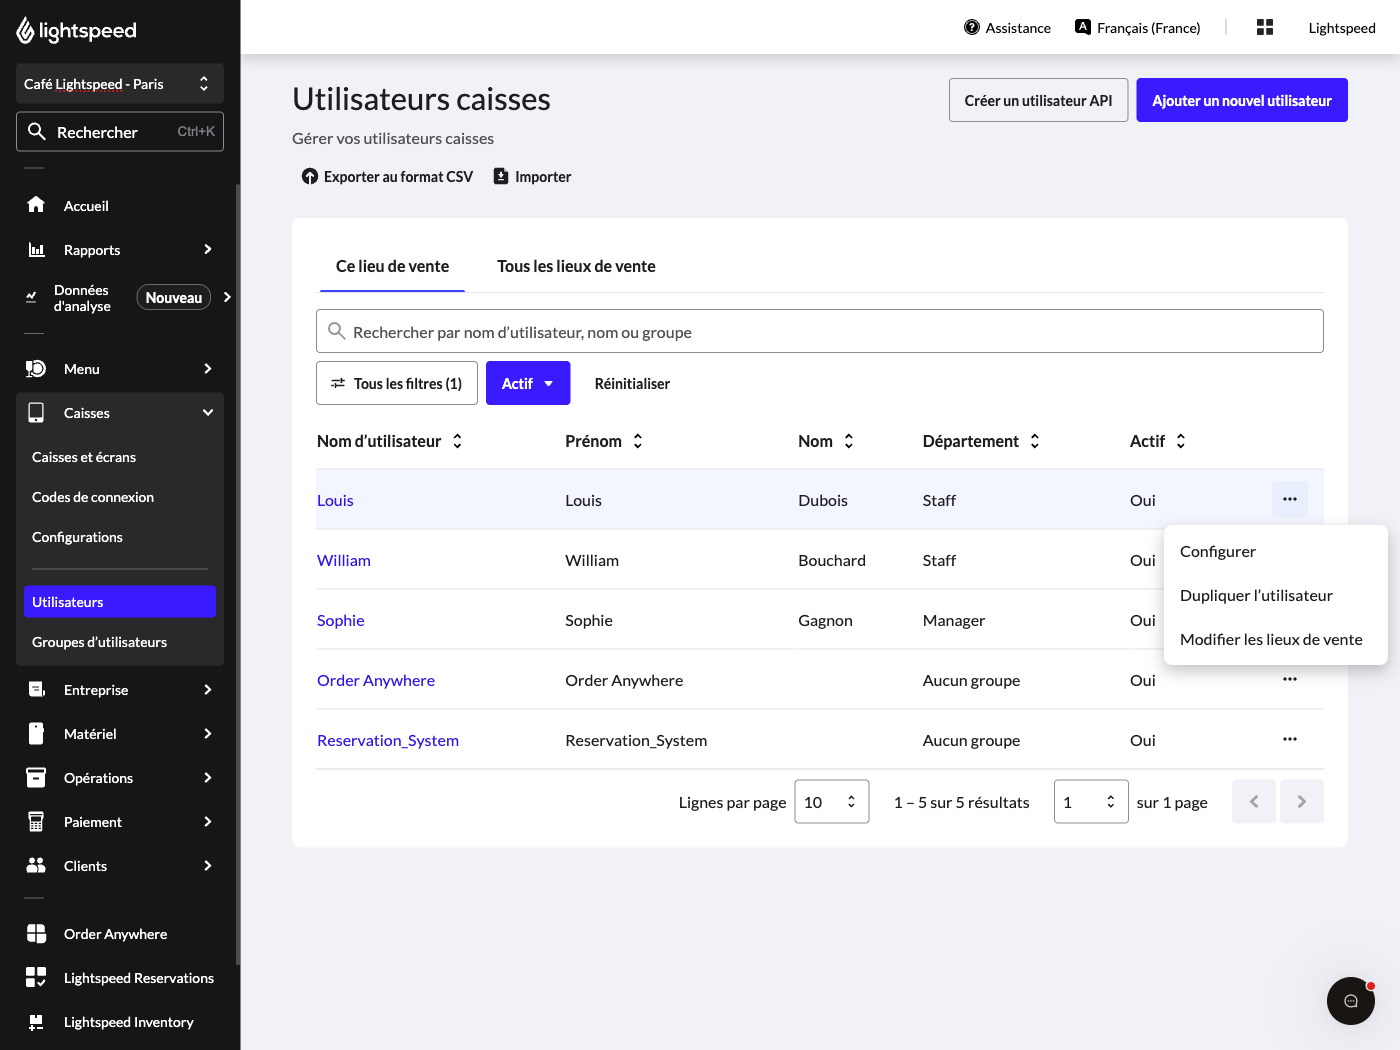Open the William user link
Screen dimensions: 1400x1050
click(x=344, y=560)
